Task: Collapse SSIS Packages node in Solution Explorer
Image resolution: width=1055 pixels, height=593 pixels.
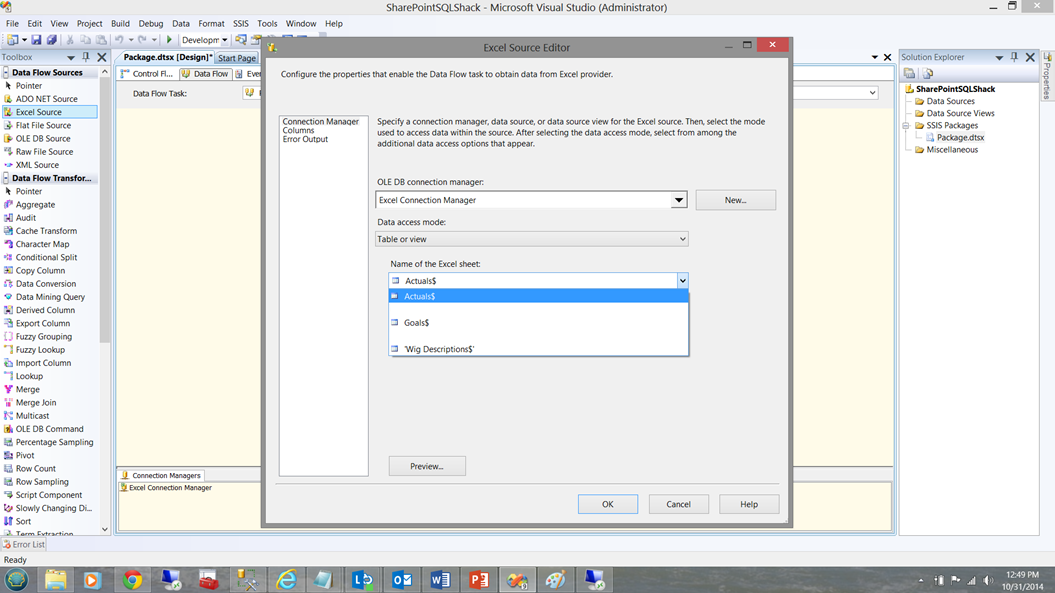Action: 906,125
